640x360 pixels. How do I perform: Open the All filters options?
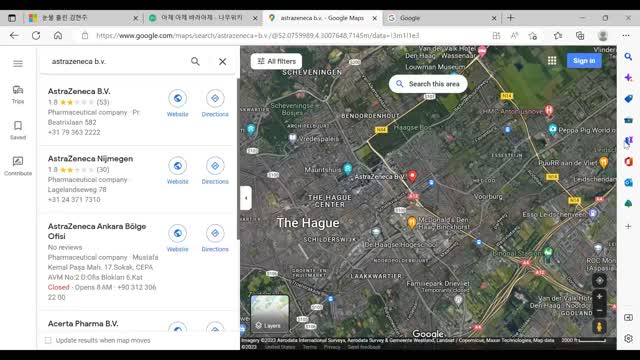pyautogui.click(x=276, y=61)
